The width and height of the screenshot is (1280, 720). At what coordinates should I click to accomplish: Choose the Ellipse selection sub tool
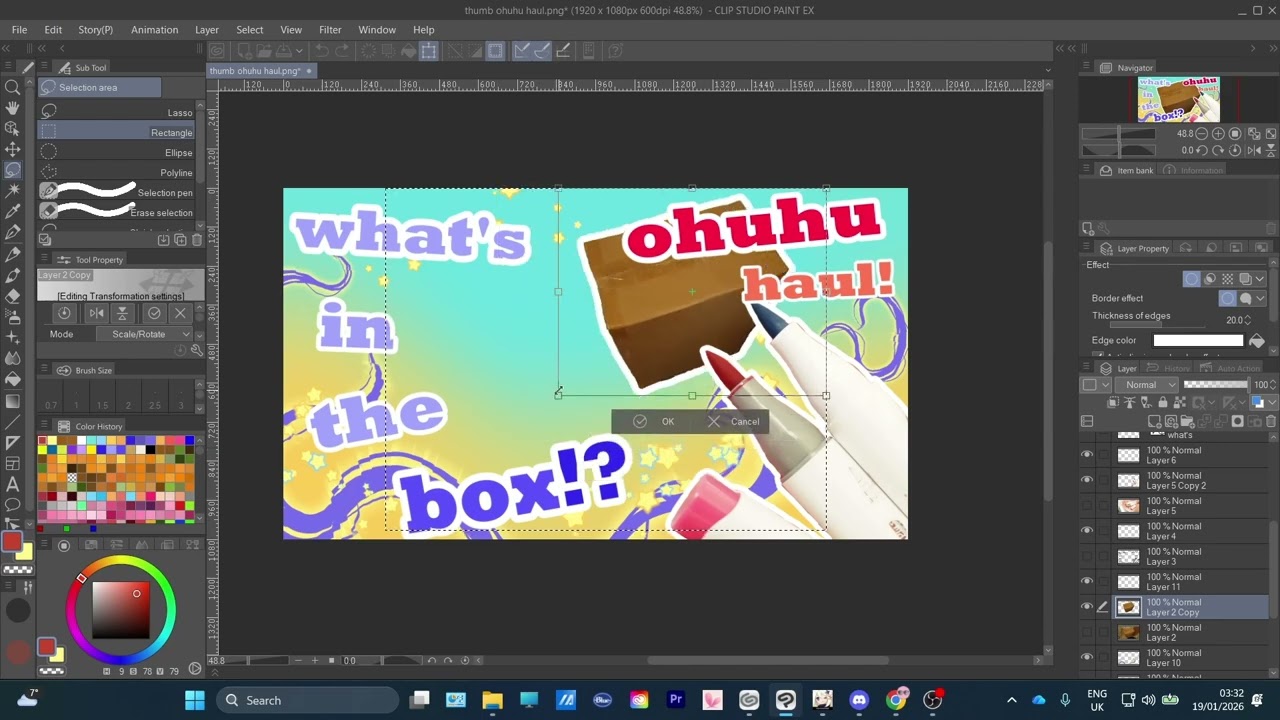coord(117,152)
